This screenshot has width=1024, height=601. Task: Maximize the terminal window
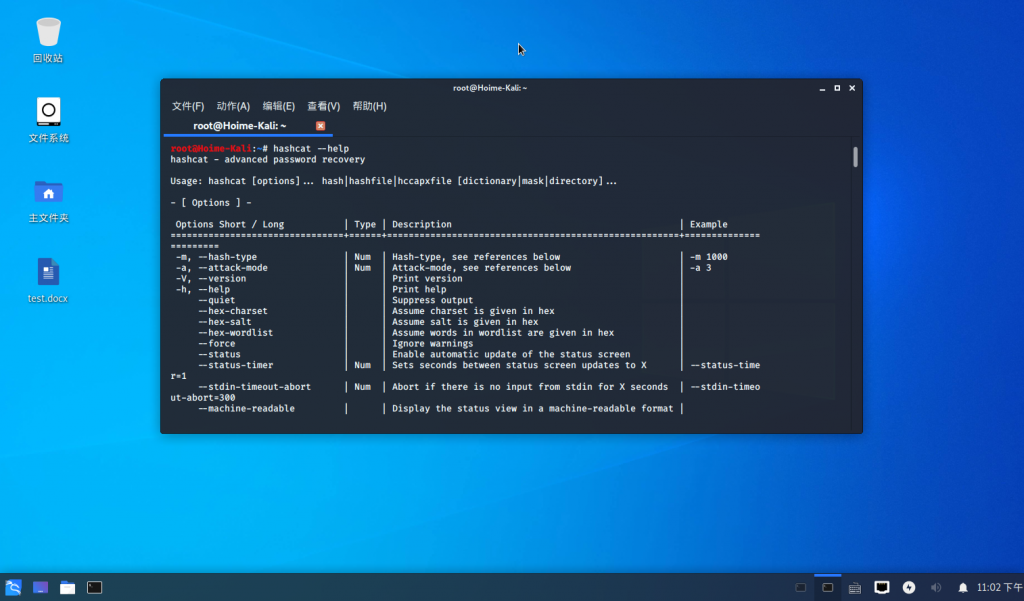(837, 88)
